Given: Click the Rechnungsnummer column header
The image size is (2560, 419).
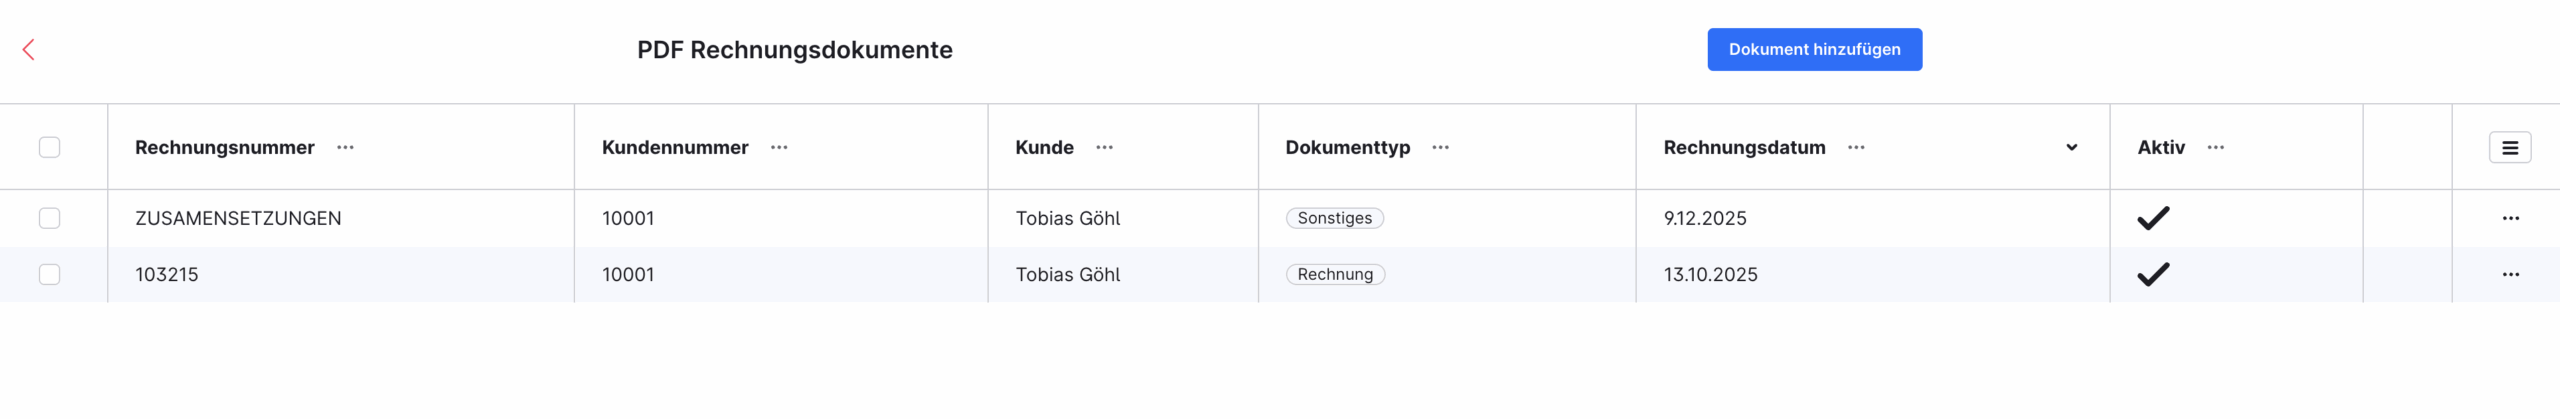Looking at the screenshot, I should tap(225, 148).
